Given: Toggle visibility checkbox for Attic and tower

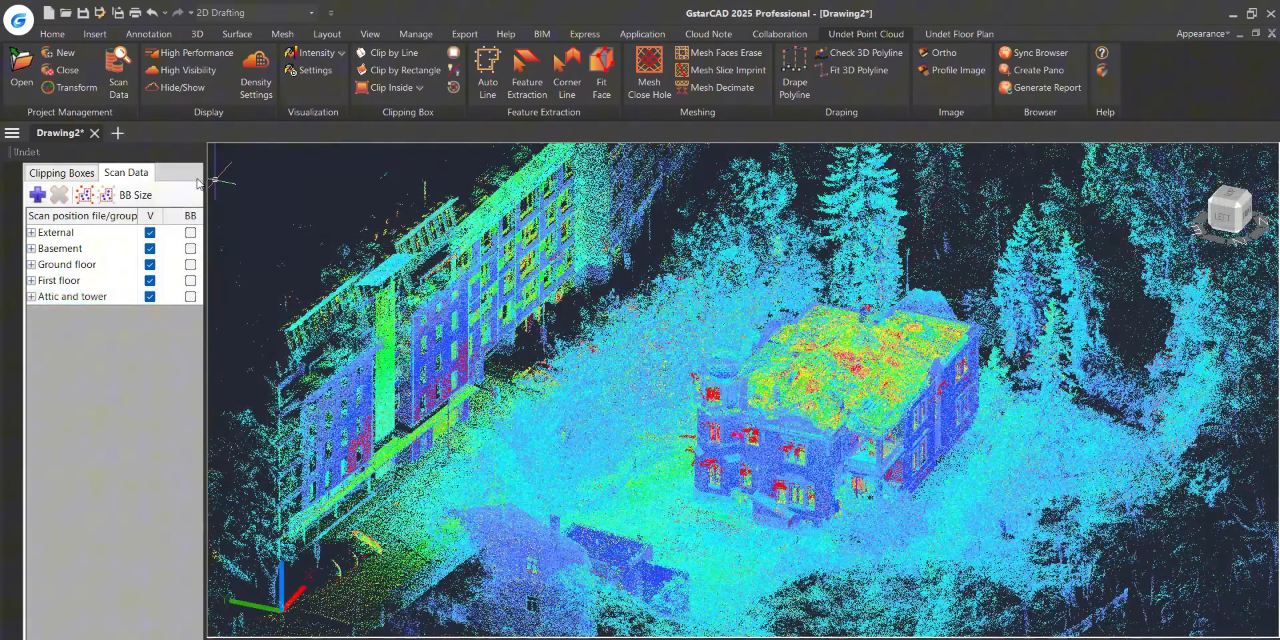Looking at the screenshot, I should pos(150,297).
